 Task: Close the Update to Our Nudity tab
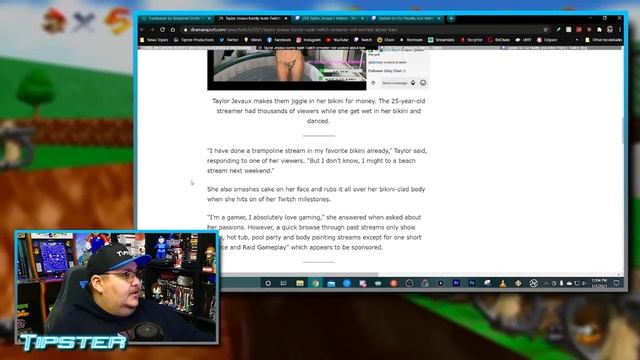(439, 18)
